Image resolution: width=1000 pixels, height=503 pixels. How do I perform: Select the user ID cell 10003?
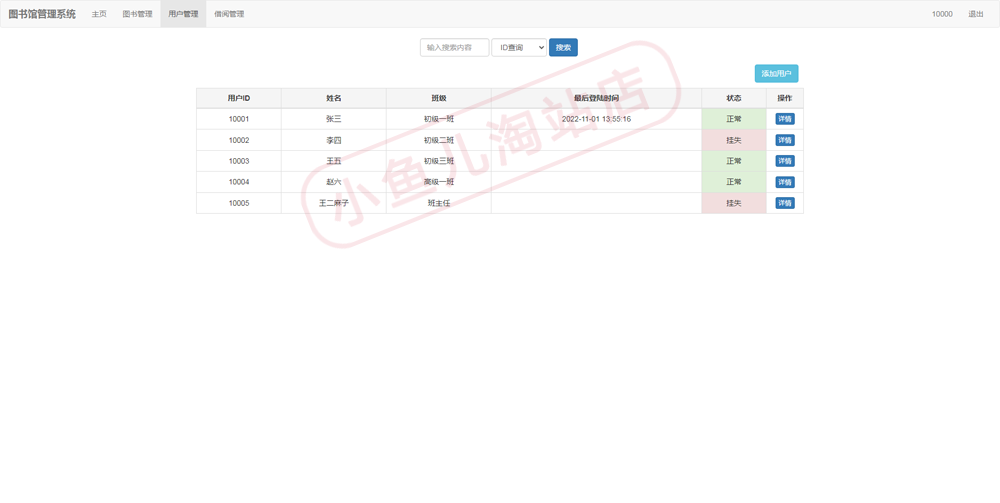tap(239, 161)
